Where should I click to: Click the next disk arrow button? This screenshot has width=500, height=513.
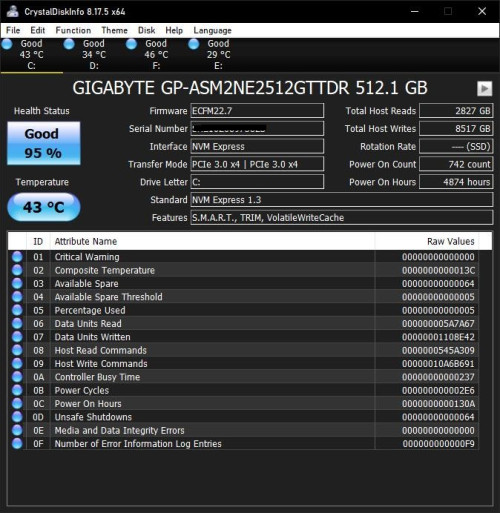coord(484,89)
